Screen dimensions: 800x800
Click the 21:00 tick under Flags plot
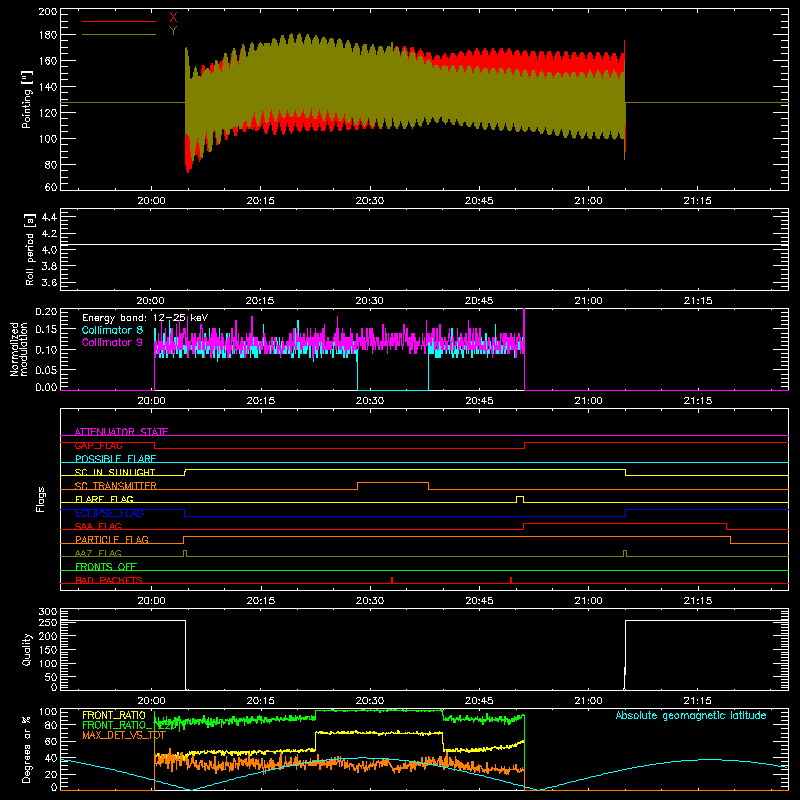pyautogui.click(x=588, y=601)
